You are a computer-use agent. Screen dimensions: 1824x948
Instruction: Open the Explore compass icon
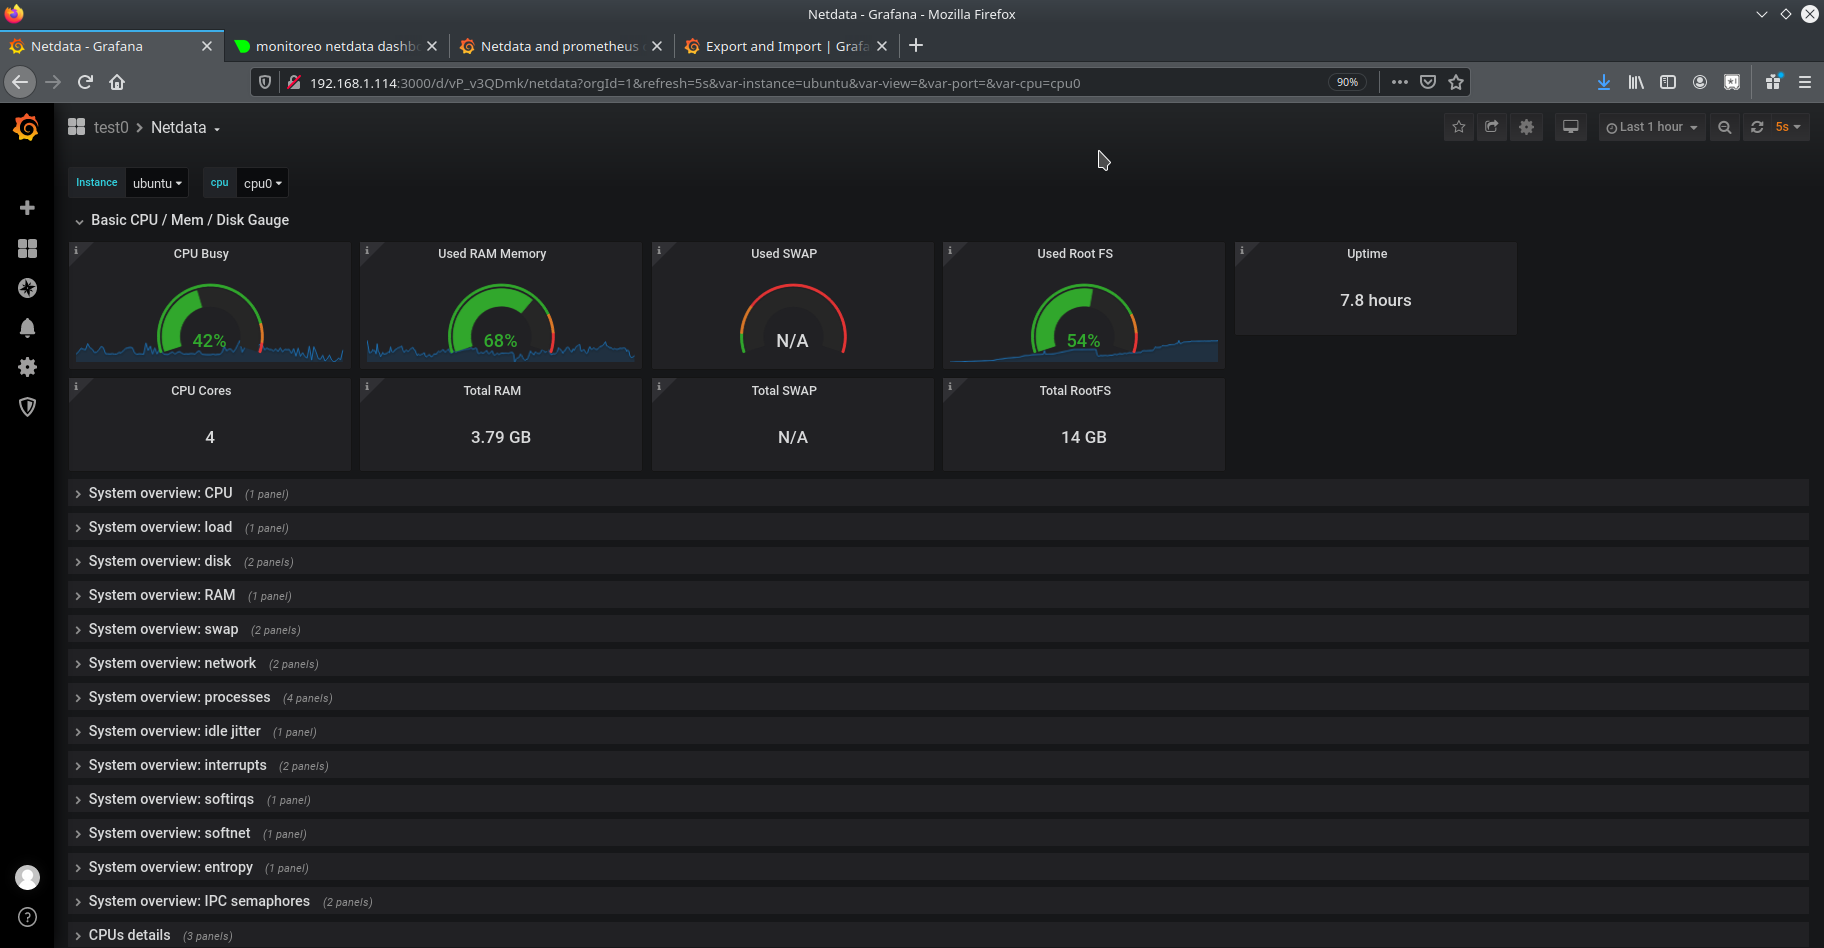click(x=27, y=288)
